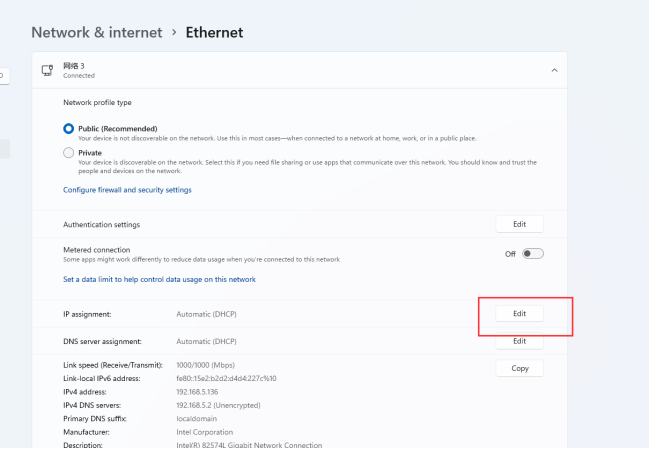Image resolution: width=649 pixels, height=449 pixels.
Task: Click the network 3 Connected header row
Action: [x=300, y=70]
